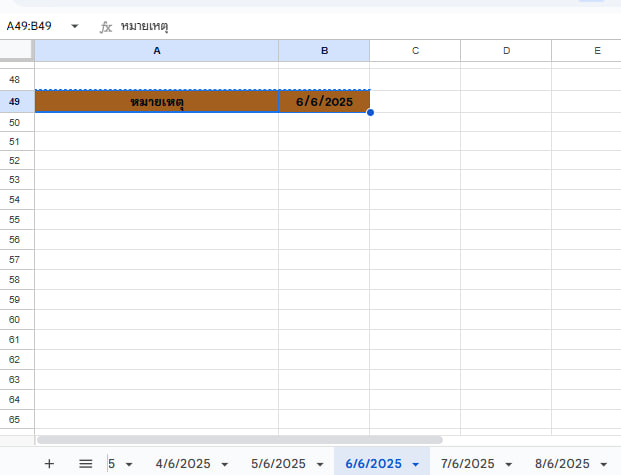
Task: Select column E header
Action: click(587, 51)
